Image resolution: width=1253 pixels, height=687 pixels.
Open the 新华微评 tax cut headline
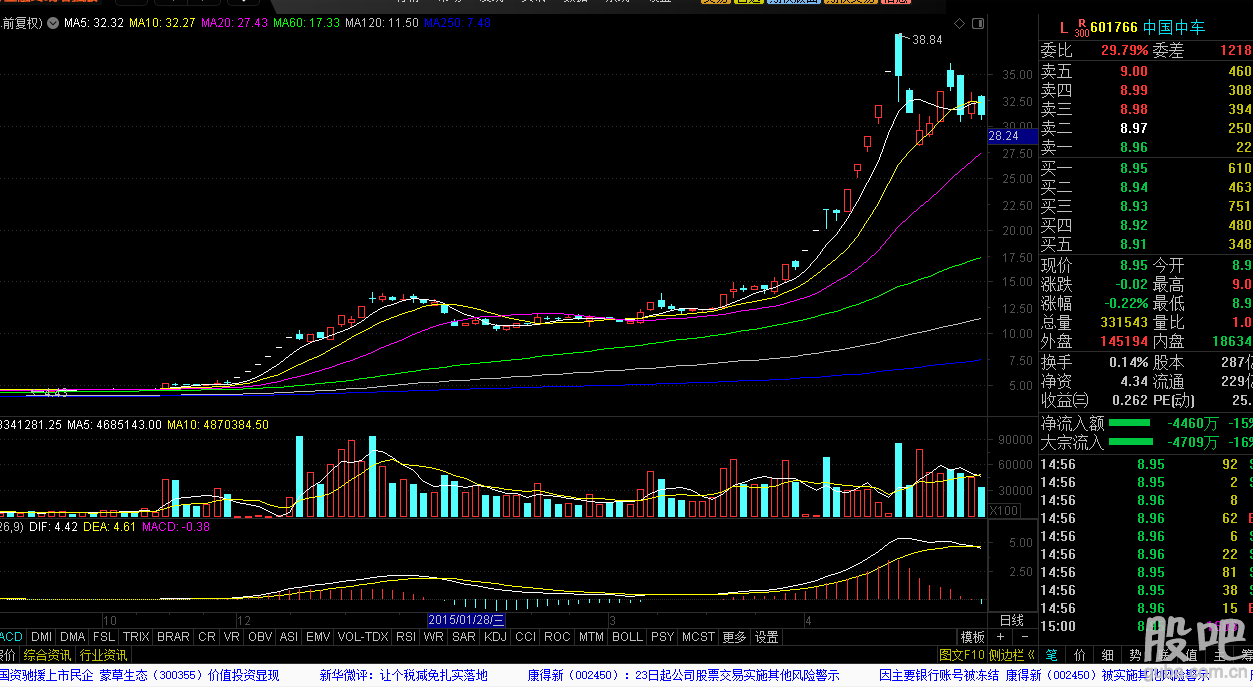[x=403, y=675]
